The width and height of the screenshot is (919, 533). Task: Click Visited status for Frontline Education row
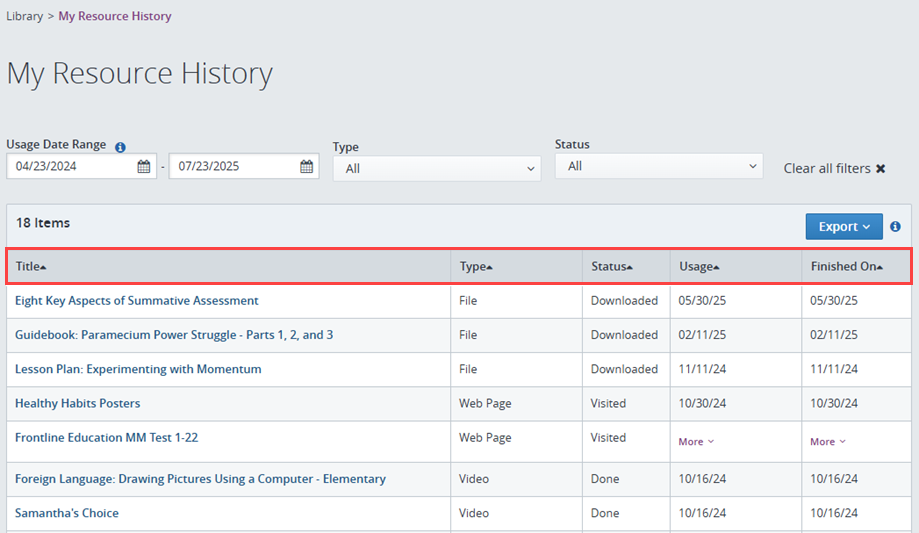click(608, 437)
